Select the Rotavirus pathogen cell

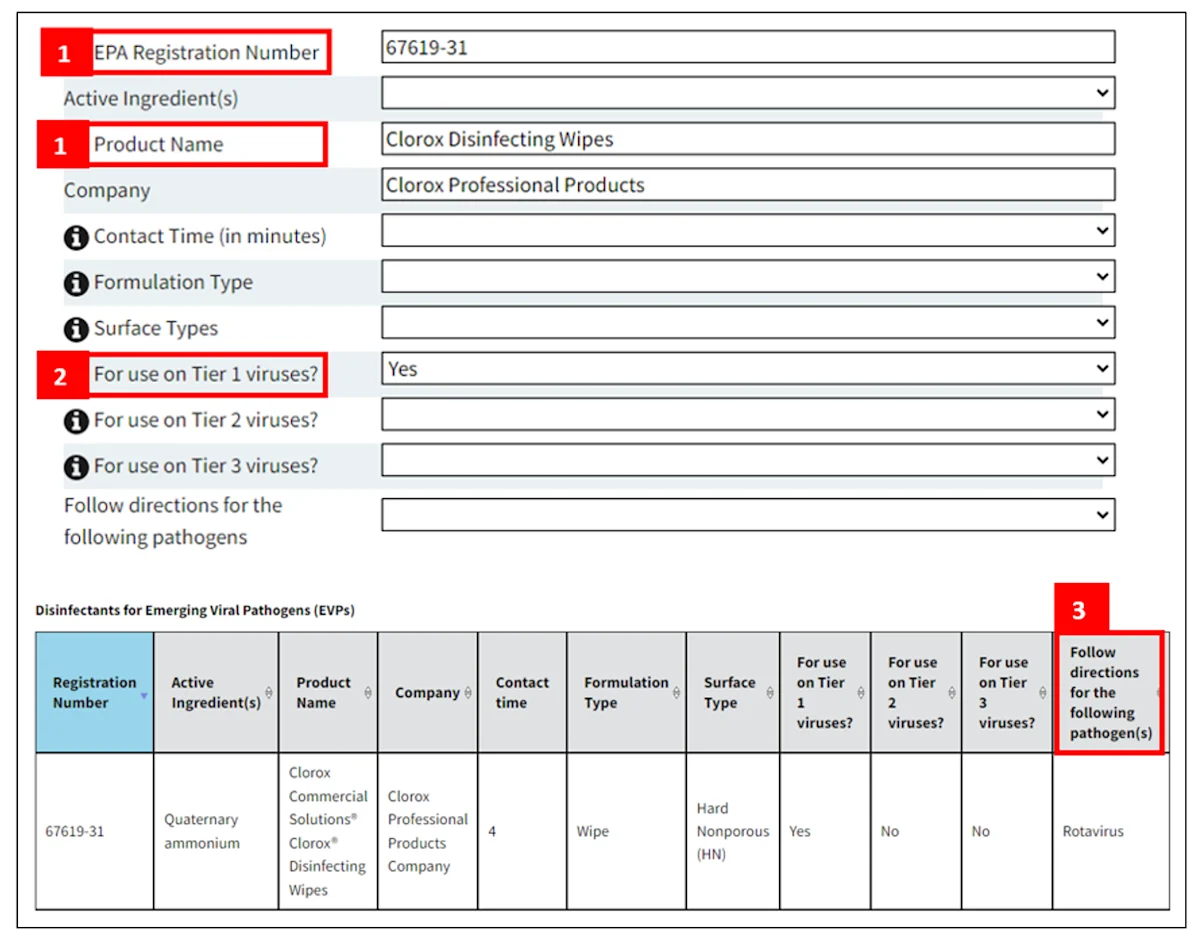(x=1110, y=831)
